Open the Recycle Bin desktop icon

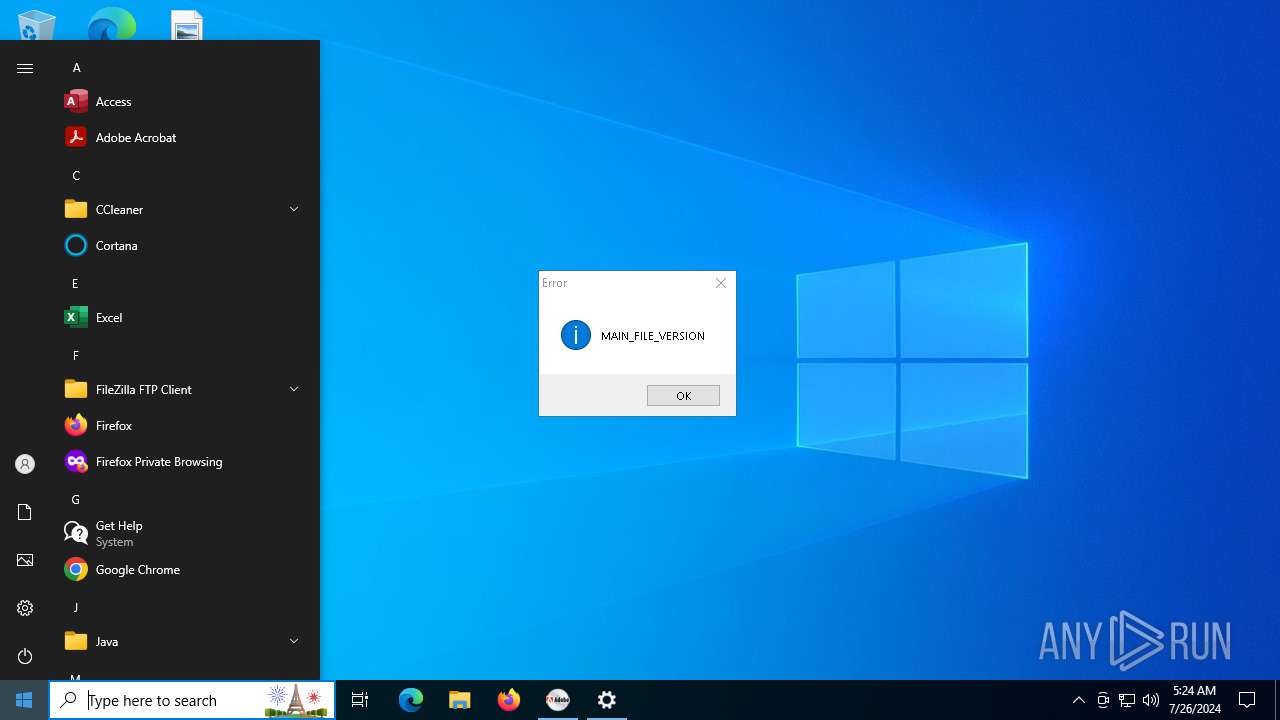point(37,24)
